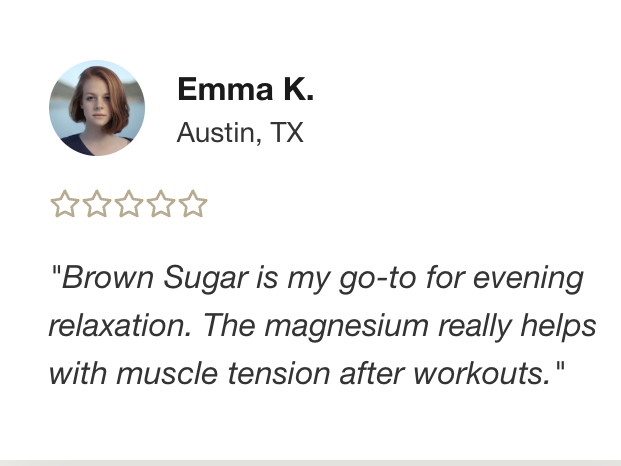Click the word magnesium in the testimonial
The width and height of the screenshot is (621, 466).
(x=347, y=327)
